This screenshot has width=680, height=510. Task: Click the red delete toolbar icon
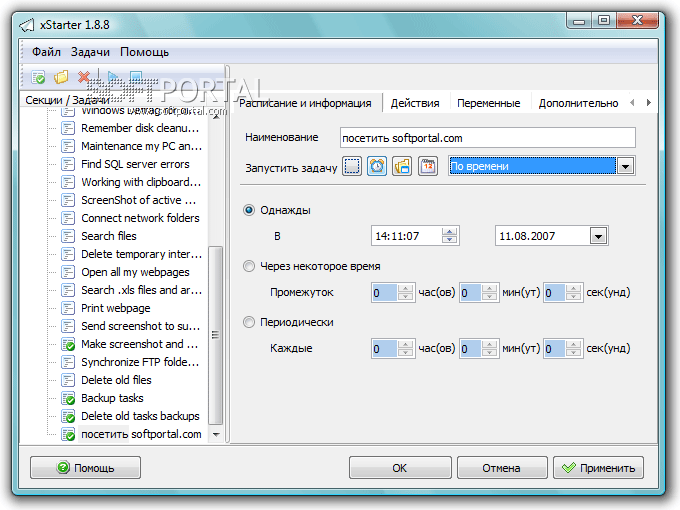[x=85, y=77]
